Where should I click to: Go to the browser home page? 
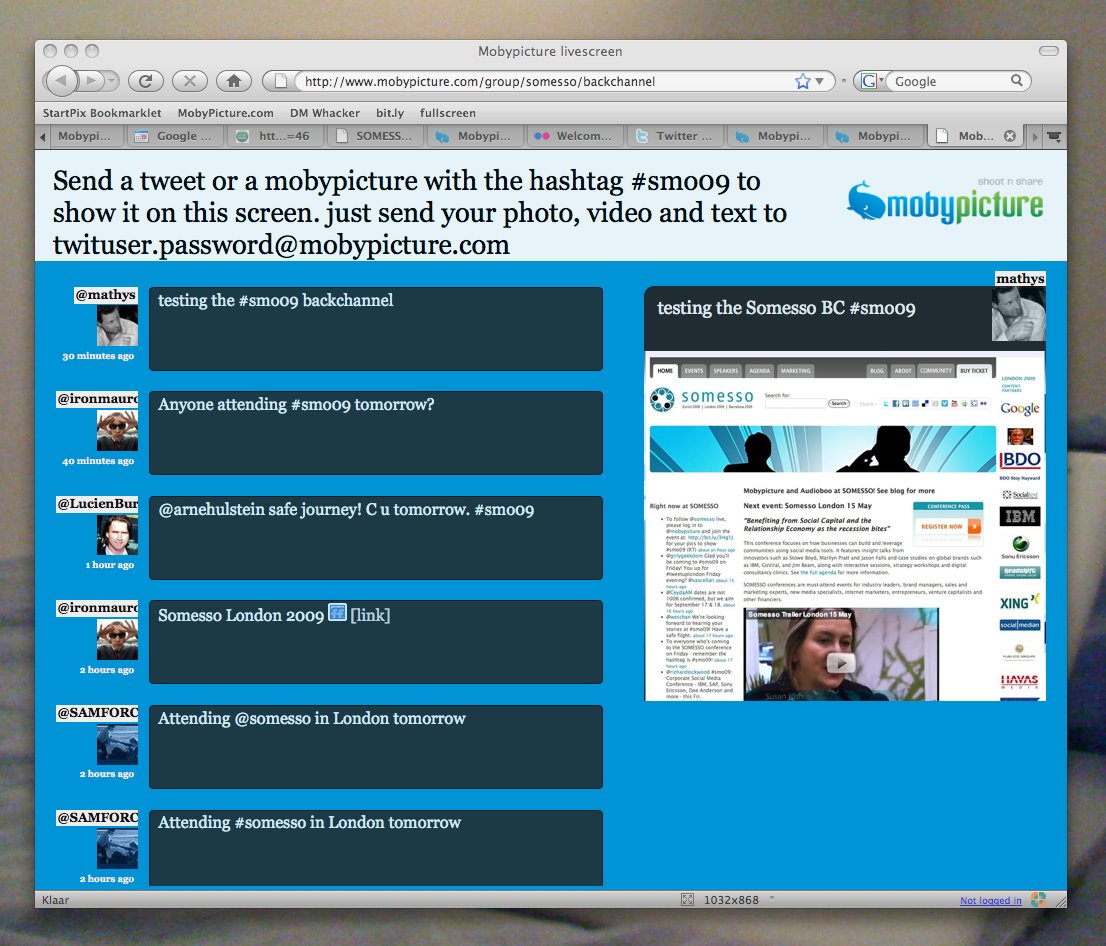point(233,81)
